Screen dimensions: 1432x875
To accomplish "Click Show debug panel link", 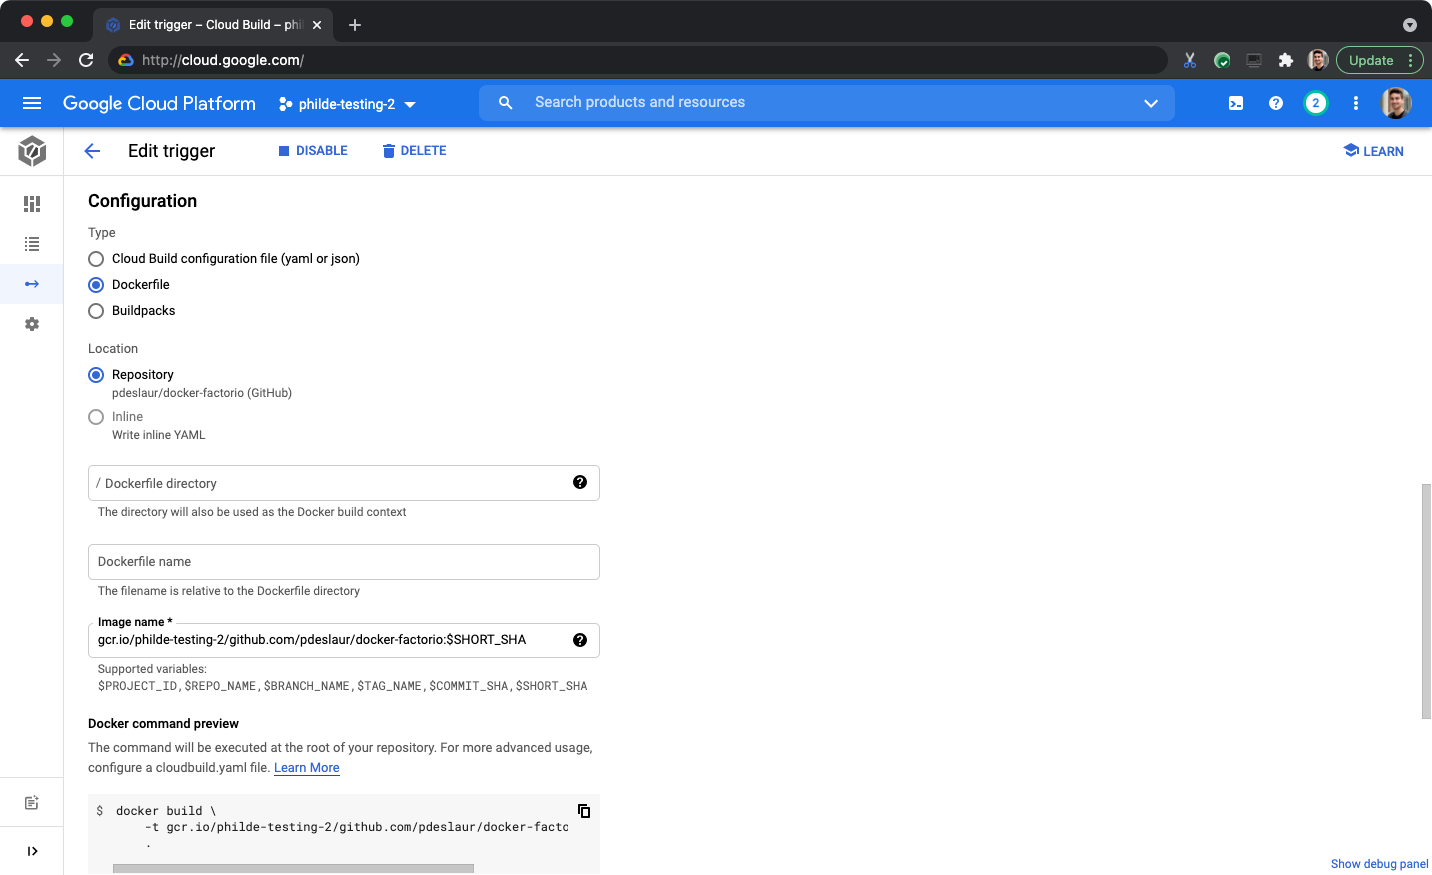I will pyautogui.click(x=1379, y=864).
